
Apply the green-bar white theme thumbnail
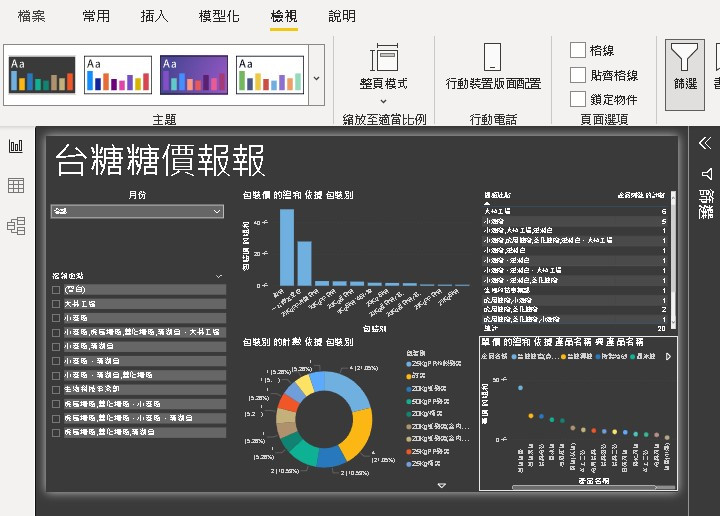click(x=270, y=75)
